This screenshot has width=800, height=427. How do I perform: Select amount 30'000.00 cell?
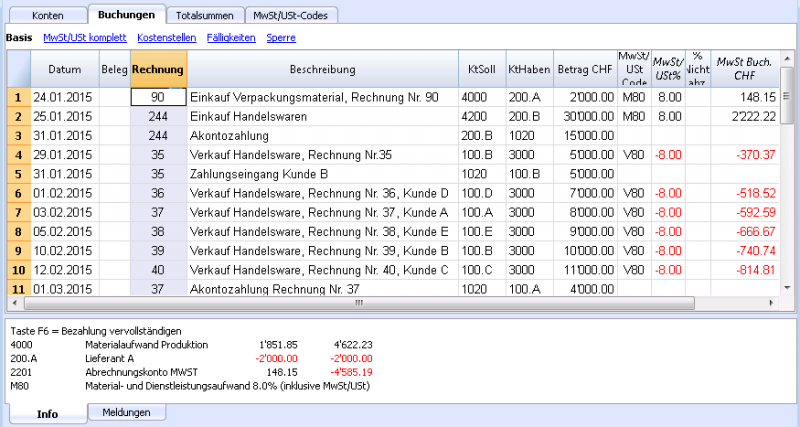tap(585, 117)
